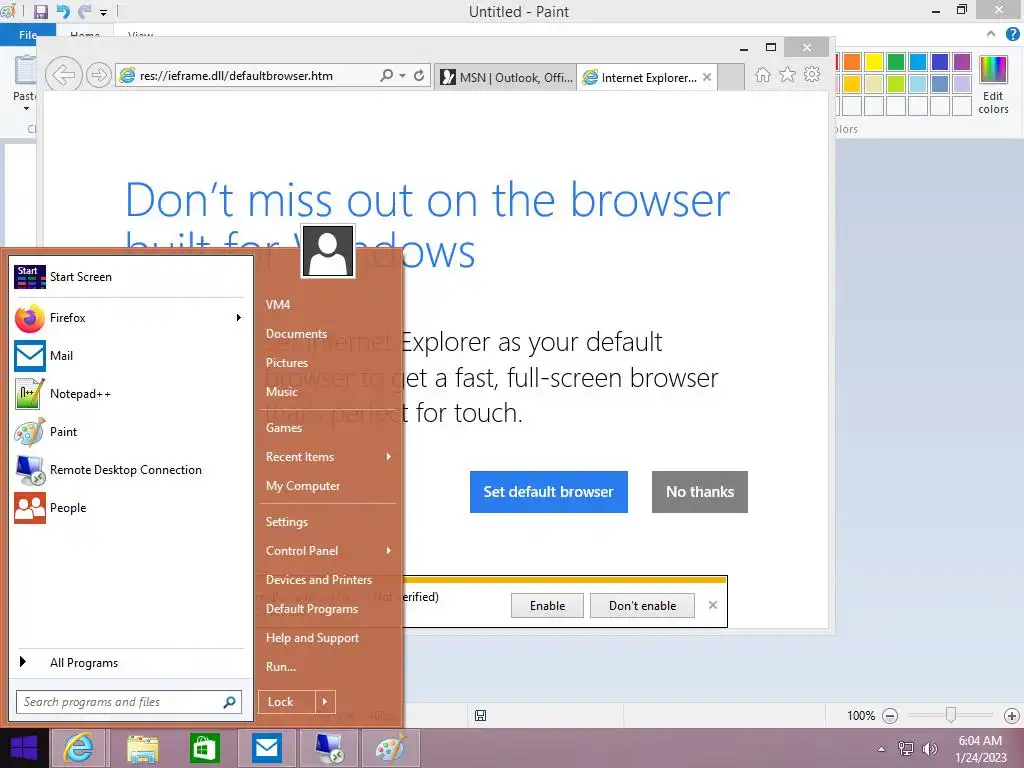This screenshot has width=1024, height=768.
Task: Open Notepad++ from the start menu
Action: click(129, 394)
